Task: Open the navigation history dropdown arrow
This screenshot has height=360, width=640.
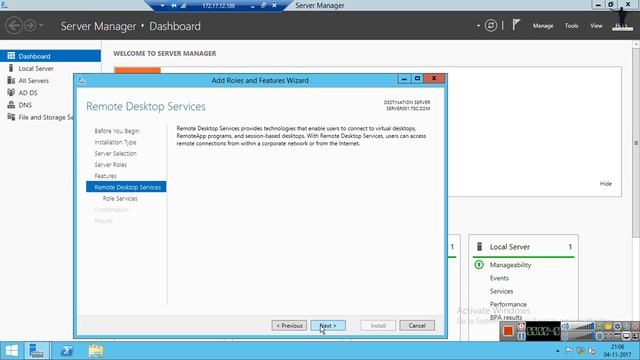Action: point(41,25)
